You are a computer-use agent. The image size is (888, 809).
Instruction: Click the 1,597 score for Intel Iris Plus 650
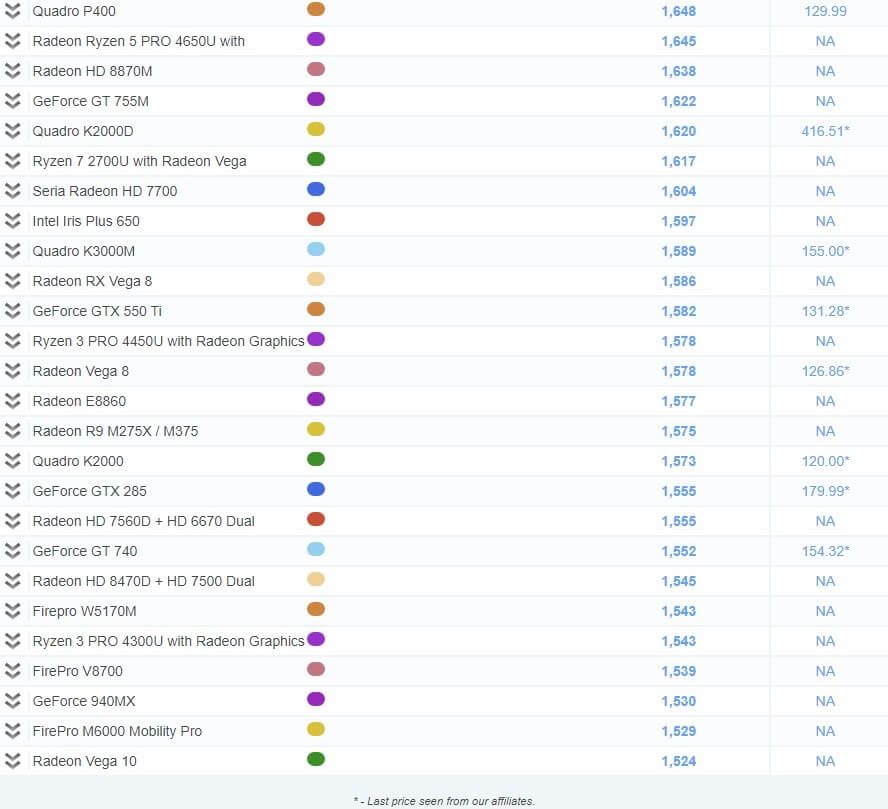coord(678,221)
